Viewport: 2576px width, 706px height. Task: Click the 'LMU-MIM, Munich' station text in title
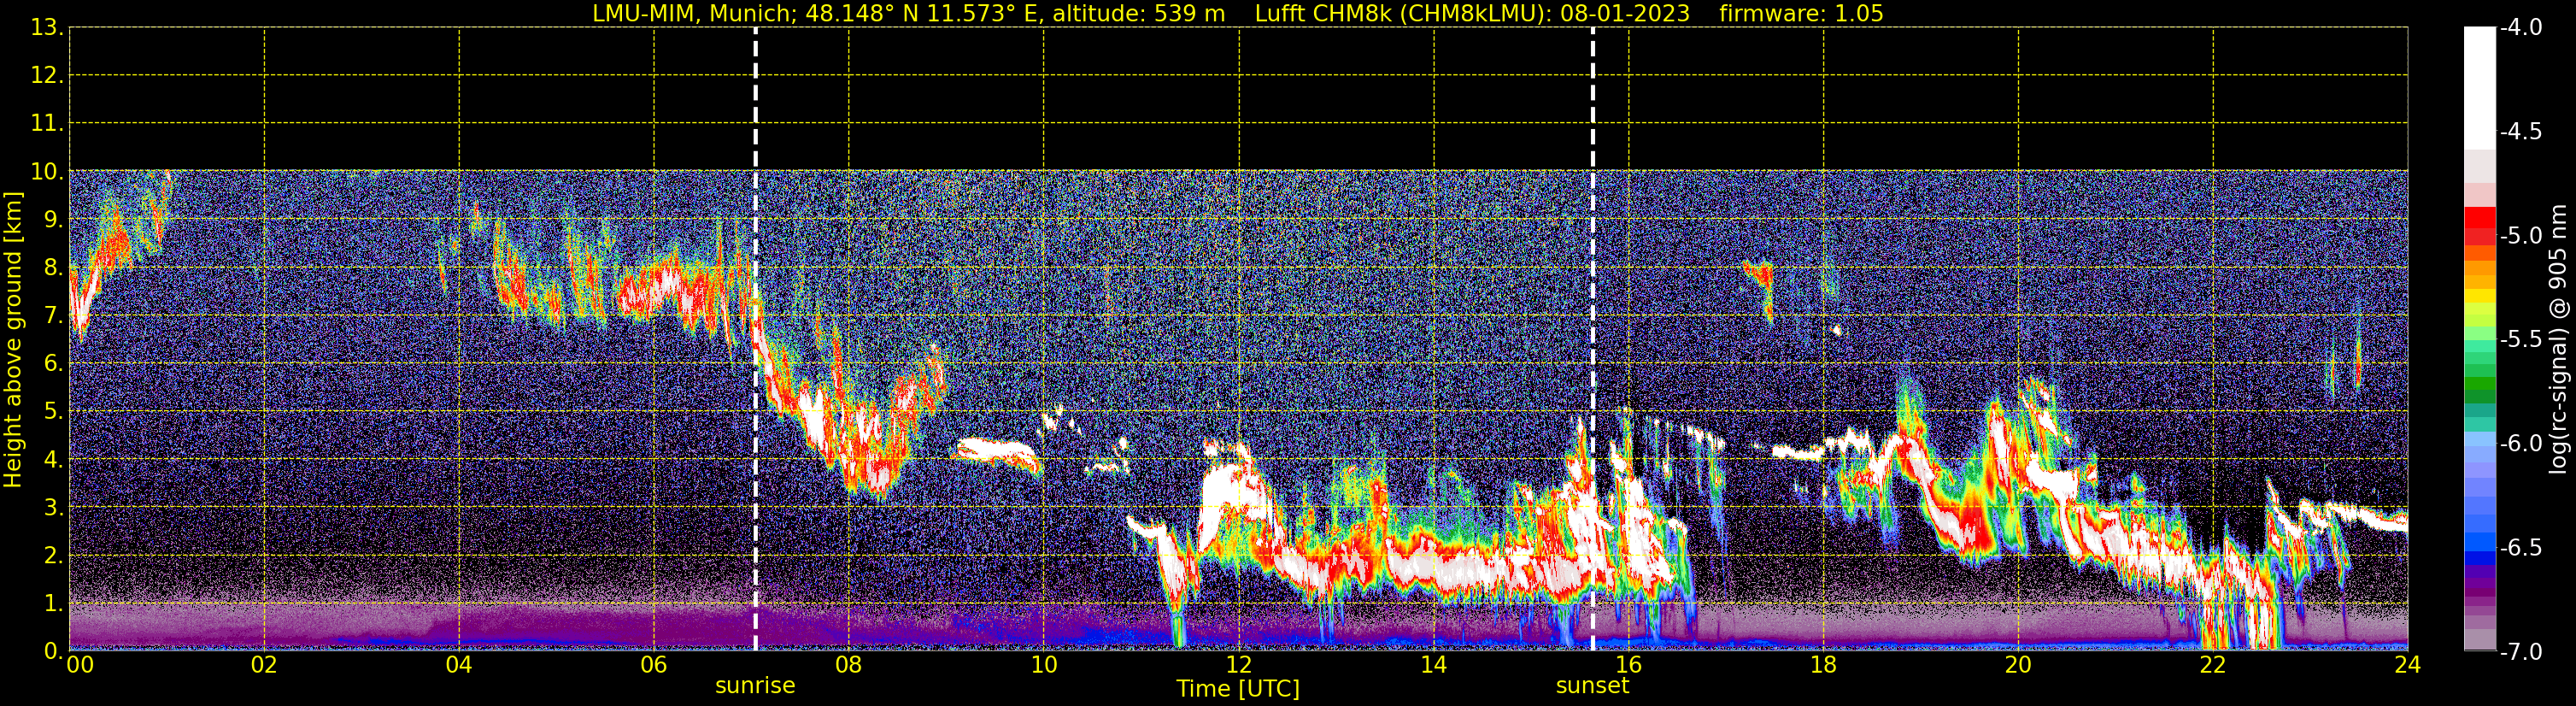[694, 14]
